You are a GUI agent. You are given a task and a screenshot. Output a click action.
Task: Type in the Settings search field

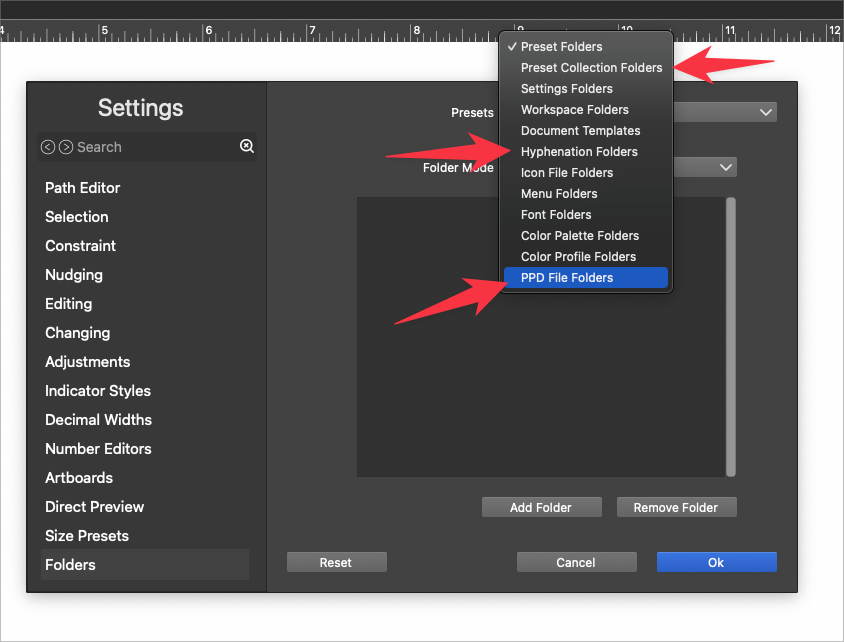150,147
